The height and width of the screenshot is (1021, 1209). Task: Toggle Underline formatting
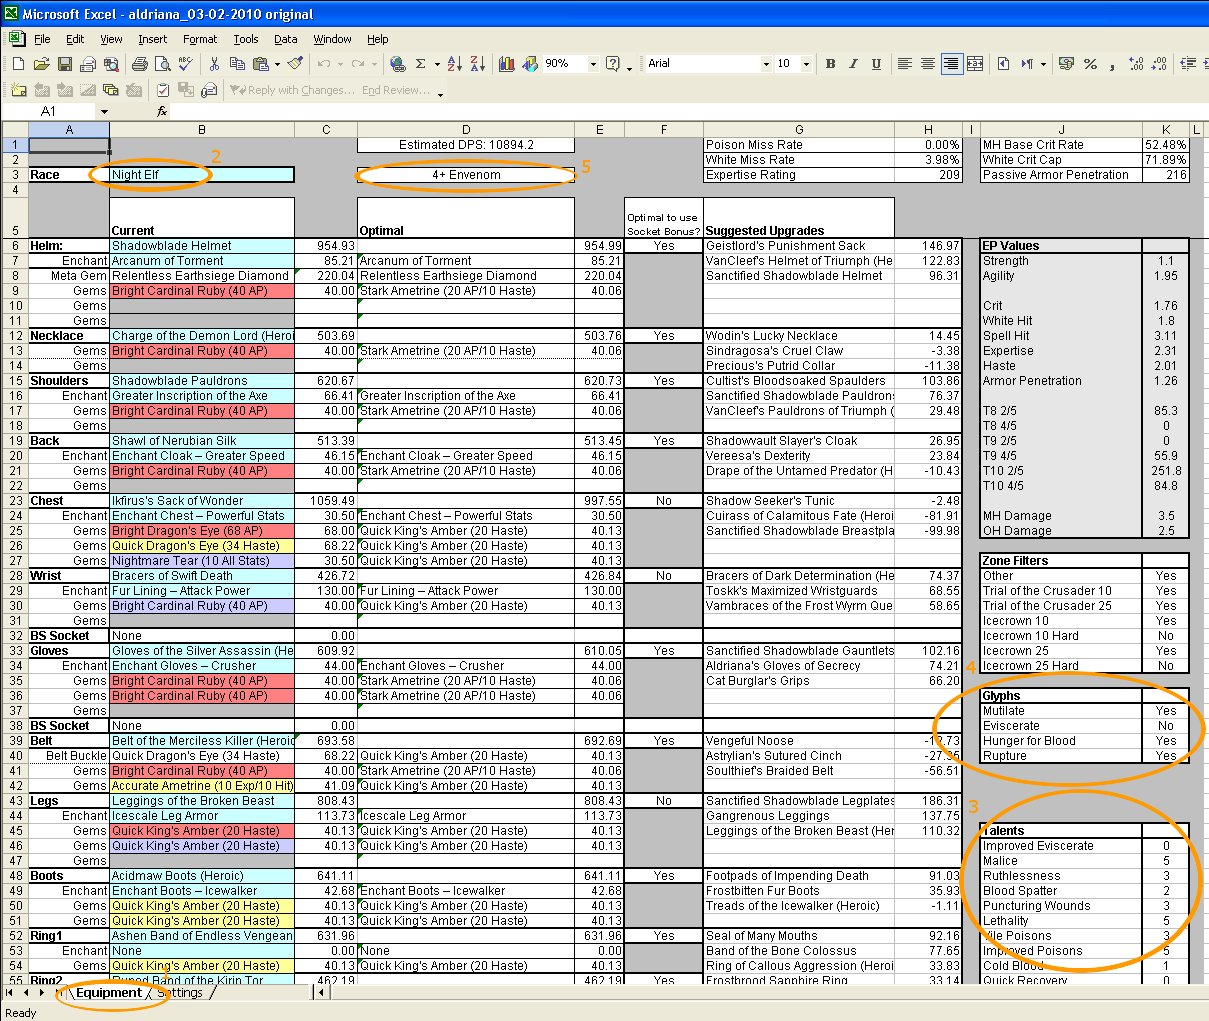point(876,64)
